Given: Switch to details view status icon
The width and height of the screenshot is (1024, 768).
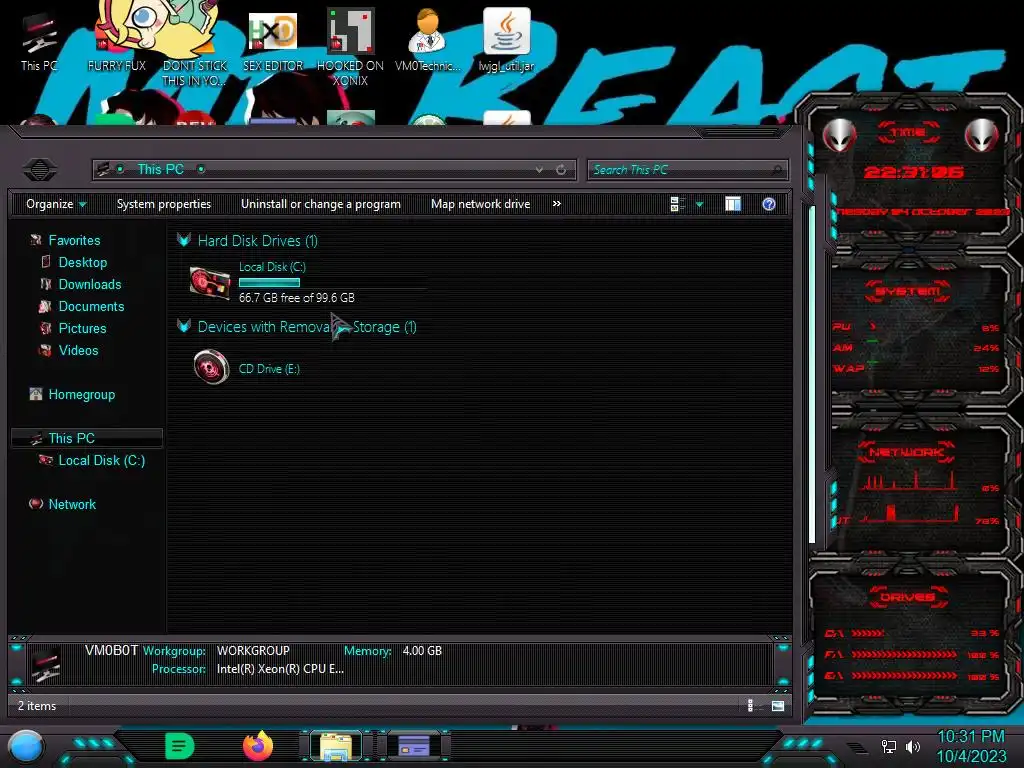Looking at the screenshot, I should coord(751,705).
